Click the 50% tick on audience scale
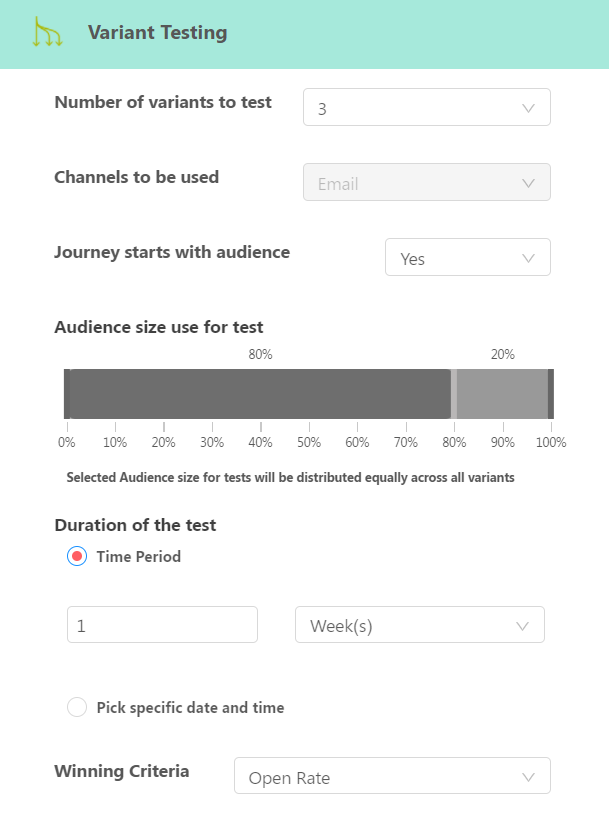609x817 pixels. [309, 442]
